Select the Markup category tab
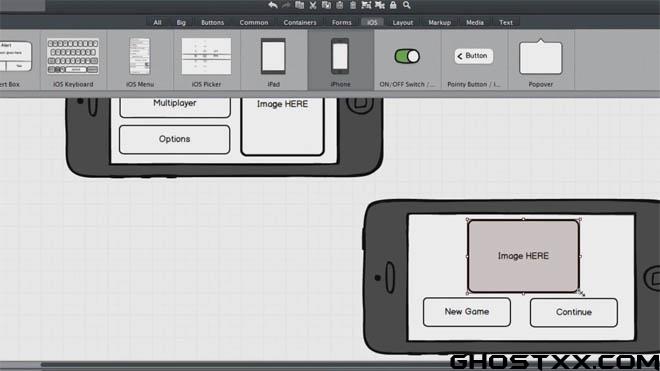This screenshot has width=660, height=371. click(439, 22)
